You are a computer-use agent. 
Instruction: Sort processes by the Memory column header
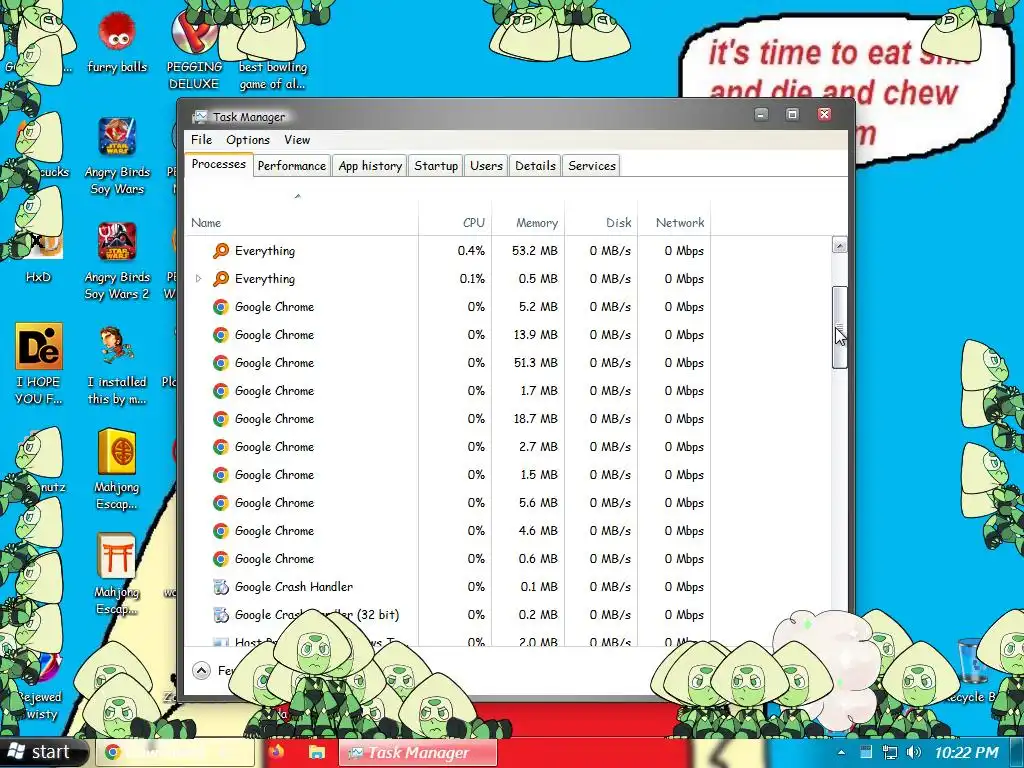[528, 223]
